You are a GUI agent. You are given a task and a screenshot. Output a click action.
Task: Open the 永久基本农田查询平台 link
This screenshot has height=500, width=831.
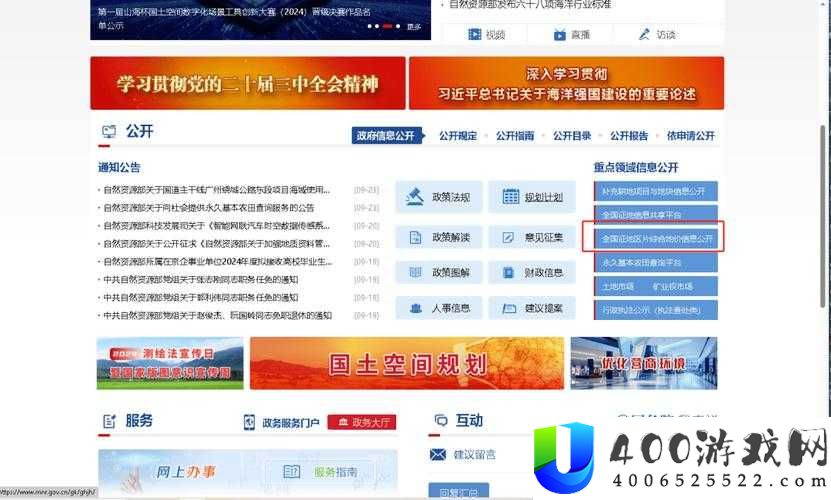[656, 262]
